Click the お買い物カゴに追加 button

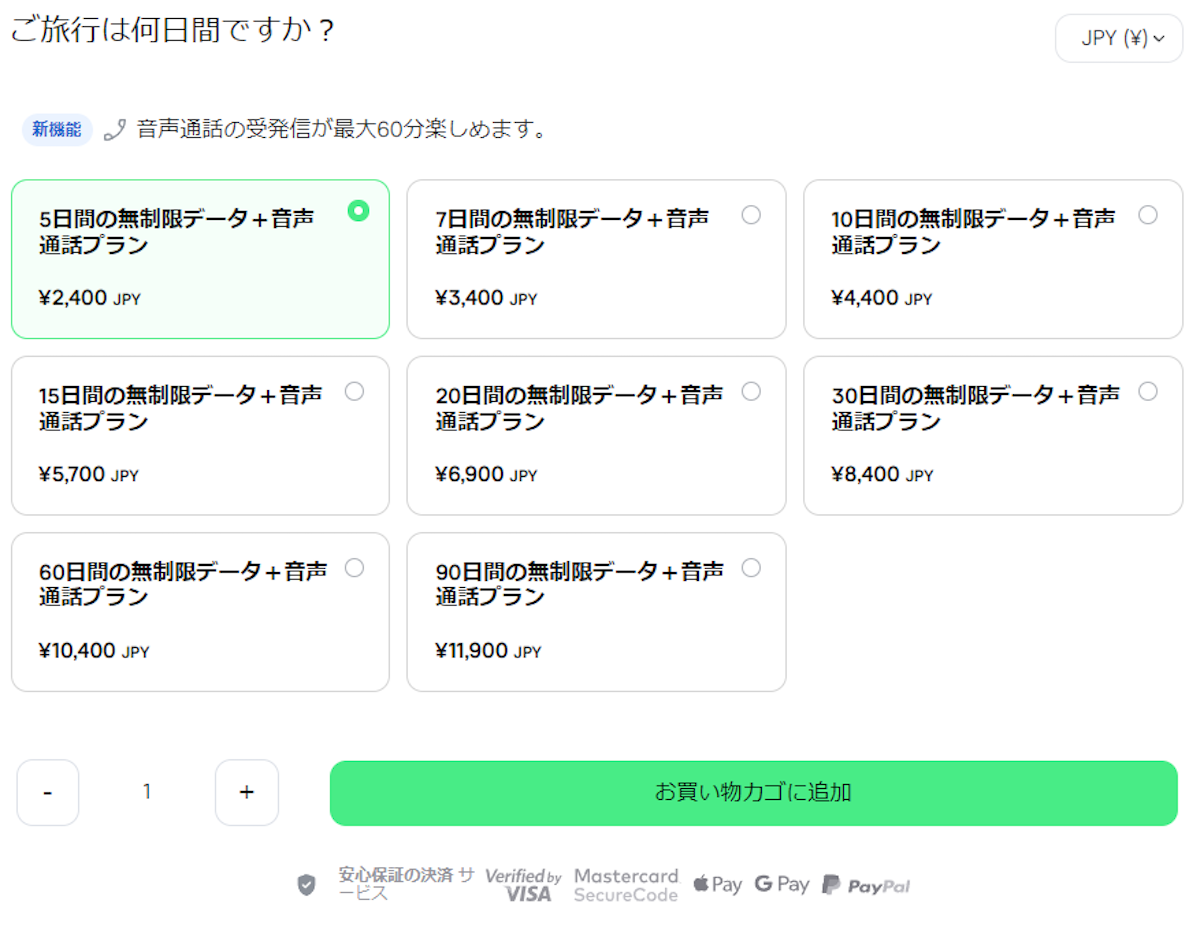pyautogui.click(x=753, y=793)
